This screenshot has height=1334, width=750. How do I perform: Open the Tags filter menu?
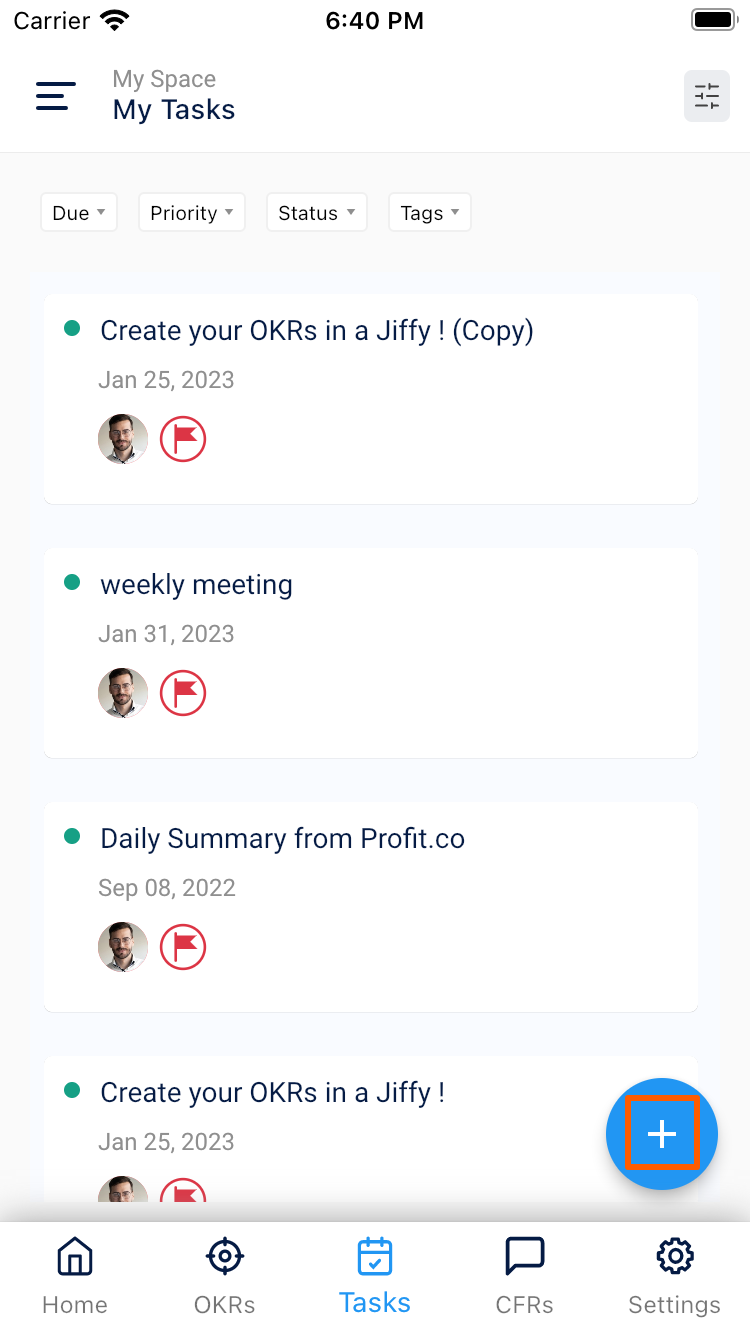[x=429, y=212]
